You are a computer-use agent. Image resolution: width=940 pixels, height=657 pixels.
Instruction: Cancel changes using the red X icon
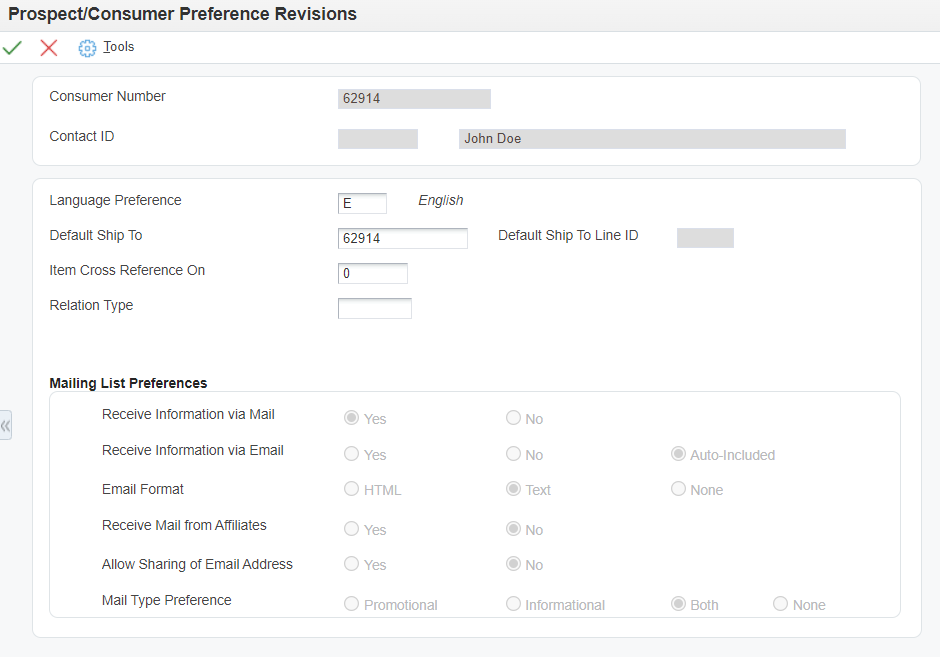(48, 47)
